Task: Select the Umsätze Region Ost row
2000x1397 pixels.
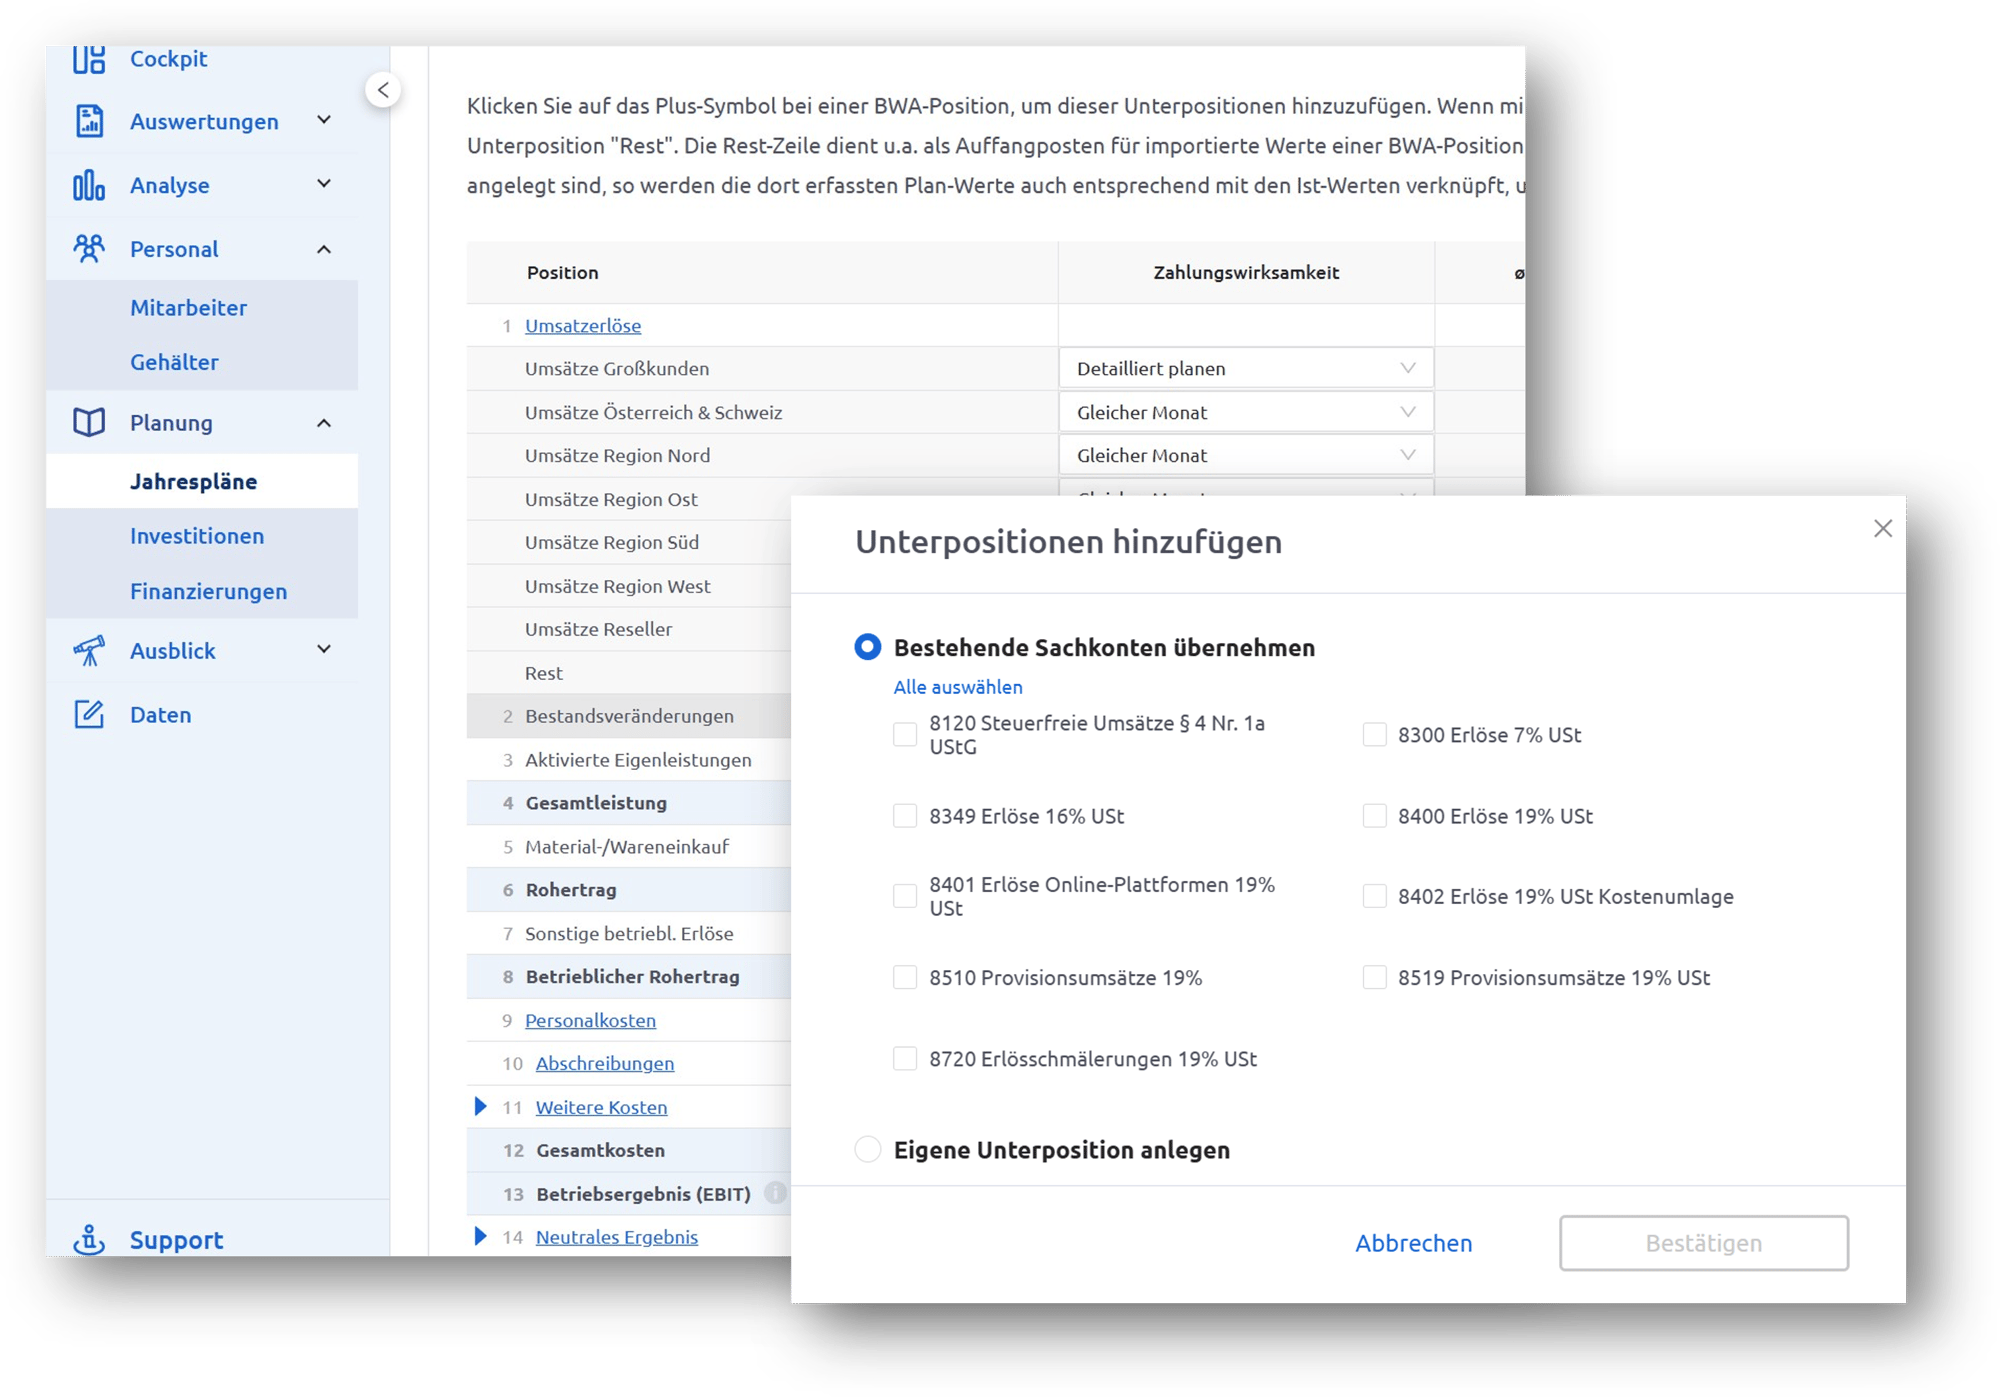Action: coord(629,499)
